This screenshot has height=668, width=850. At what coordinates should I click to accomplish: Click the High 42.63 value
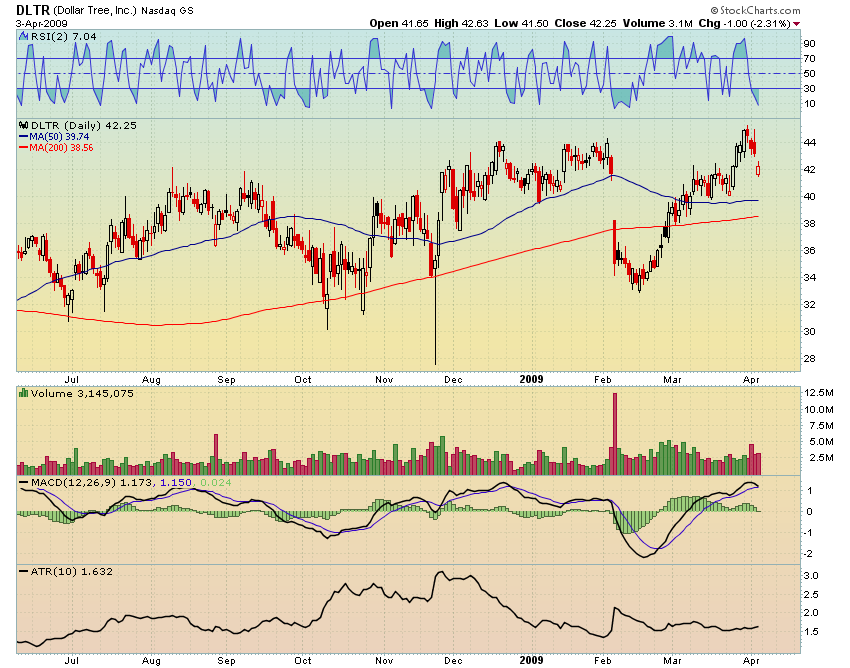pos(460,23)
